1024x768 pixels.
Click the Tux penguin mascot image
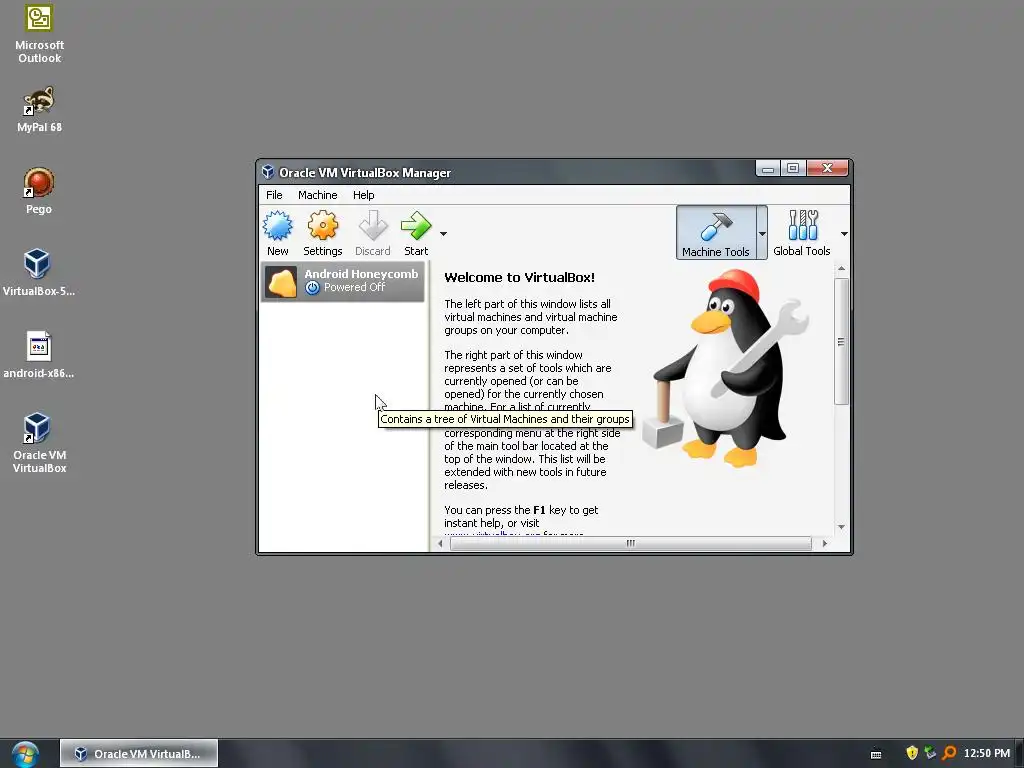(726, 369)
